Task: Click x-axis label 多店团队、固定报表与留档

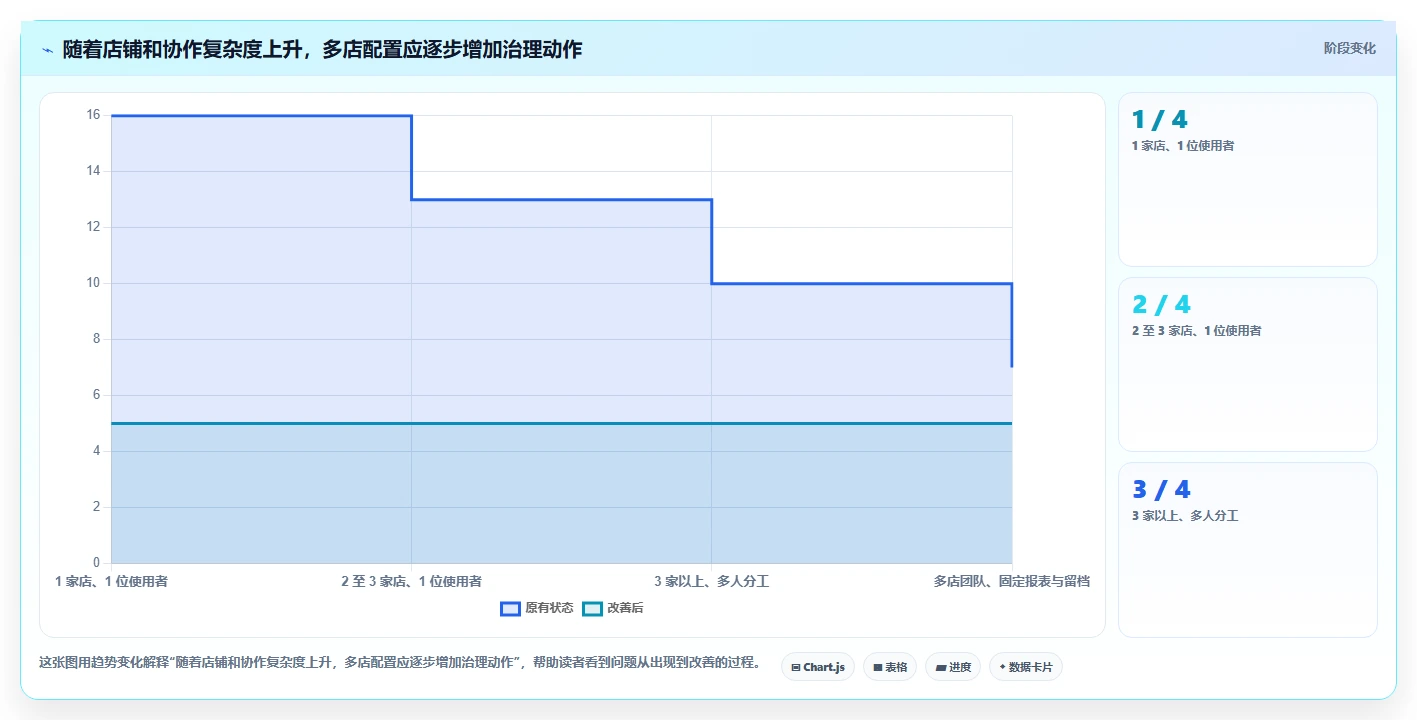Action: 1012,581
